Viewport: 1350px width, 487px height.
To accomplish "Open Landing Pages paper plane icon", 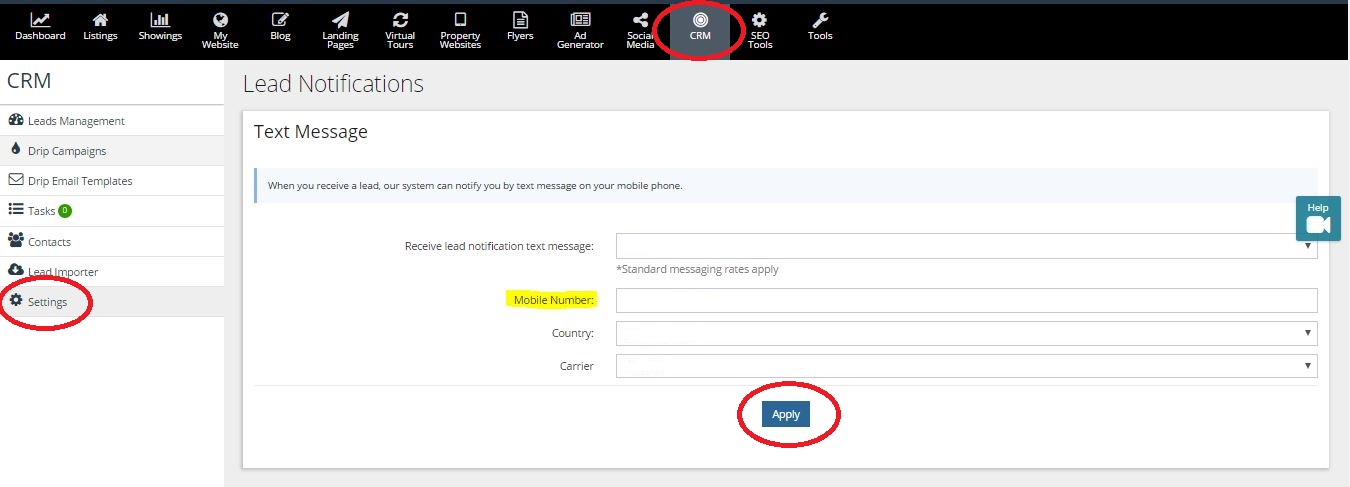I will click(341, 20).
